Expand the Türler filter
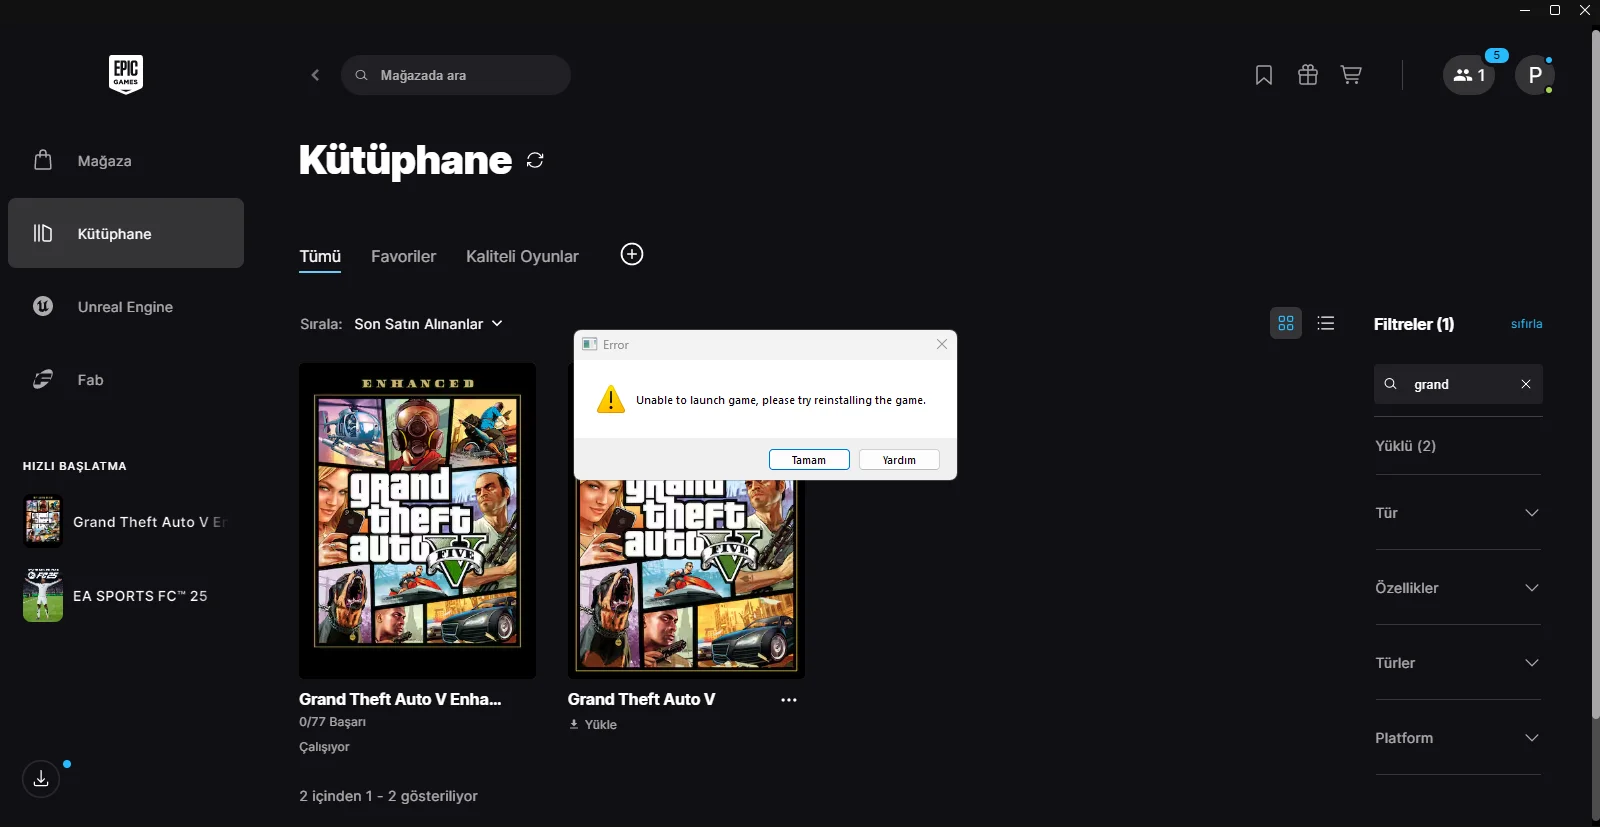The image size is (1600, 827). (1458, 663)
